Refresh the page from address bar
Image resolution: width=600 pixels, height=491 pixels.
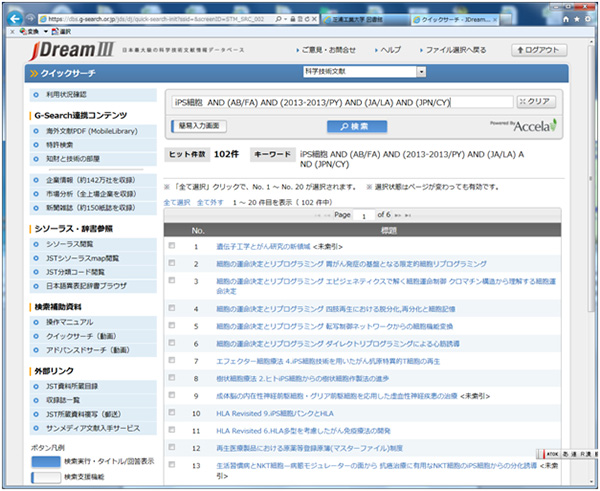pos(307,19)
